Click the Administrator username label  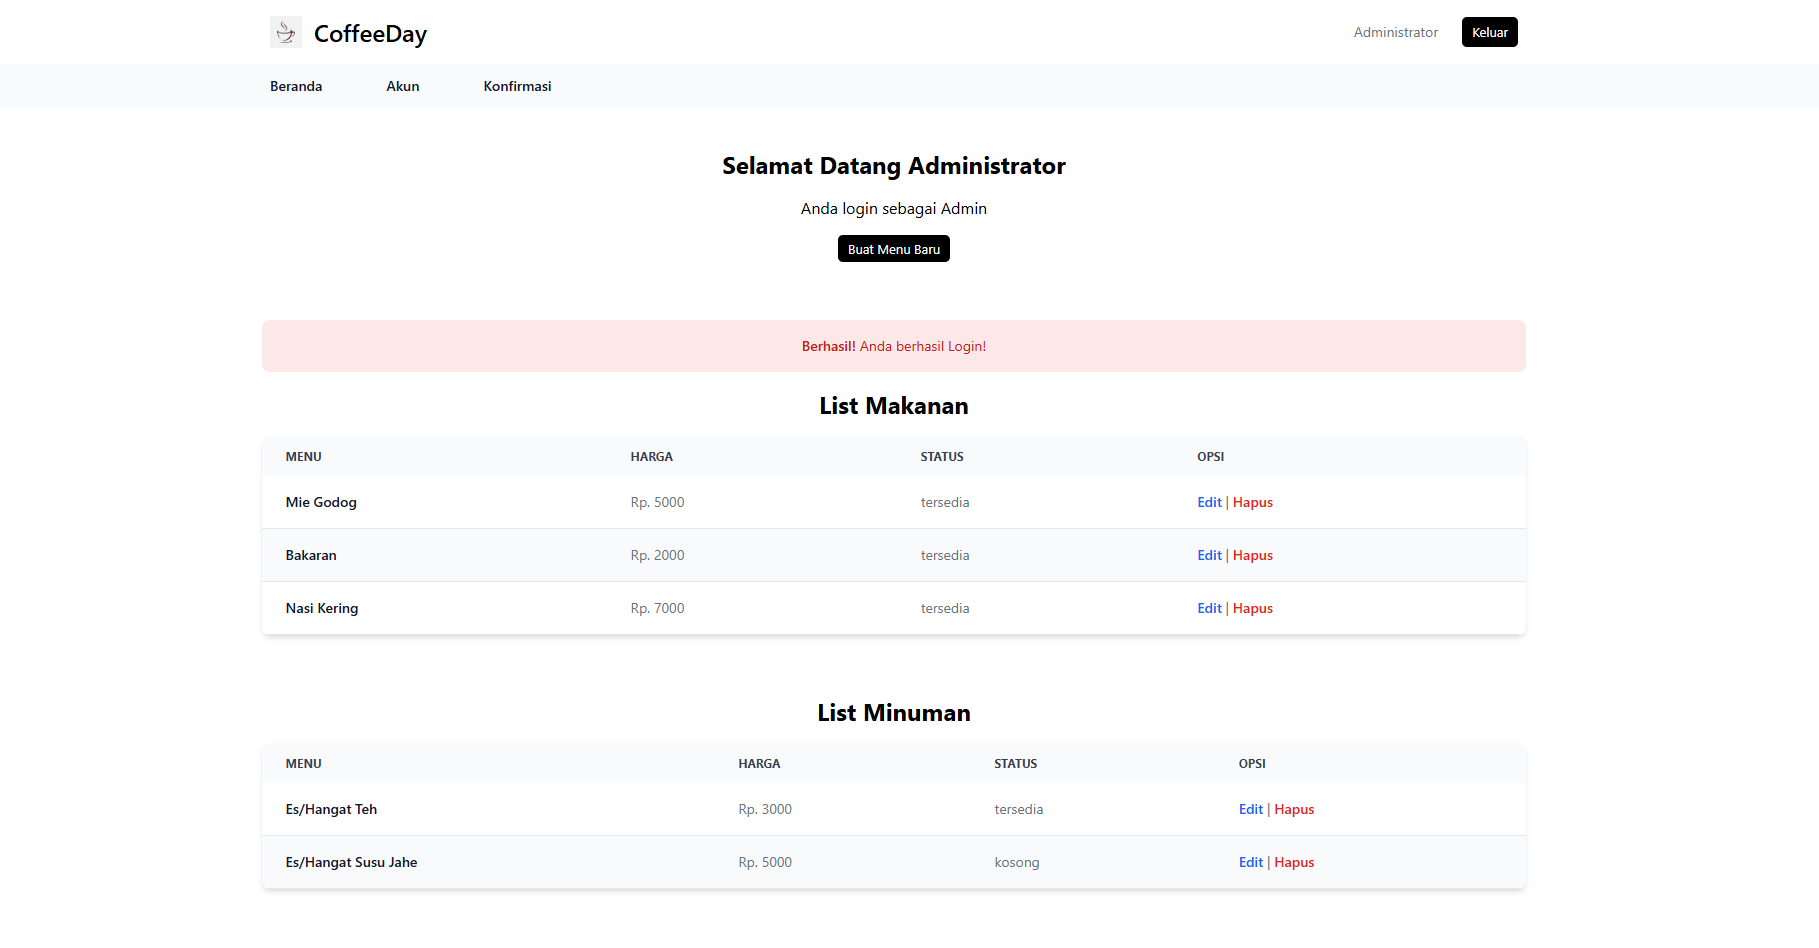1396,32
